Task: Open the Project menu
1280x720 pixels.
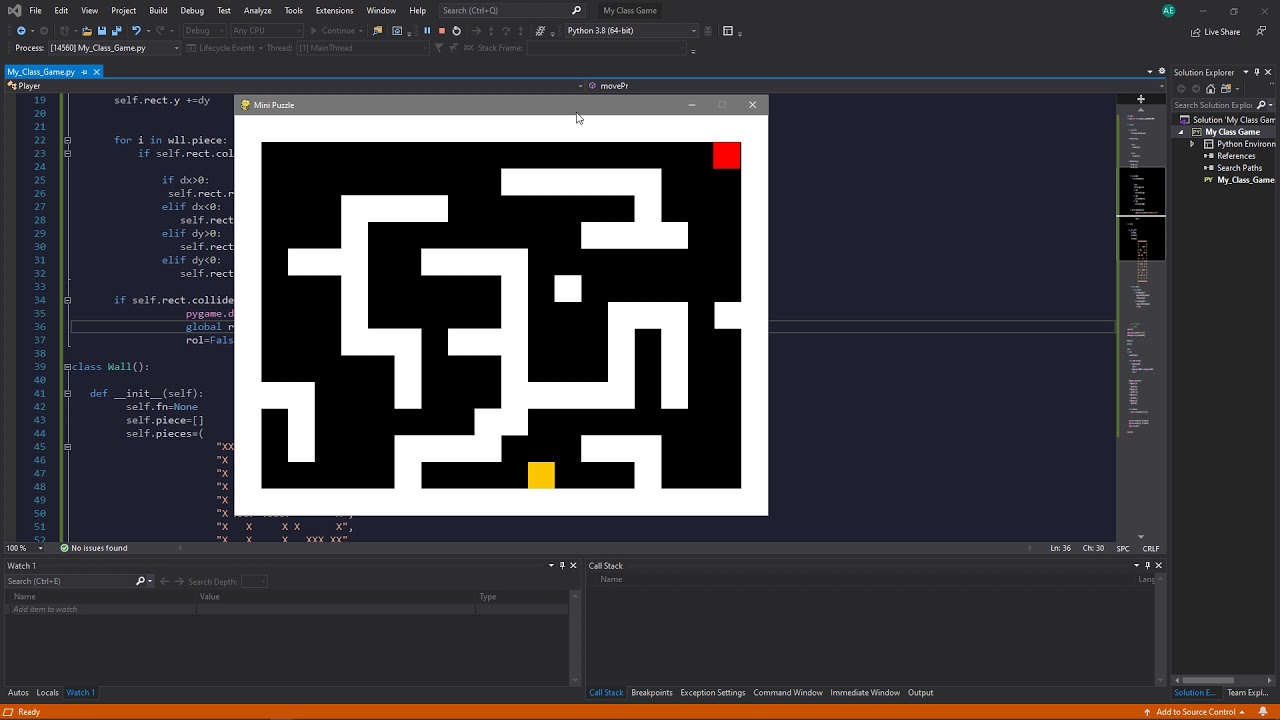Action: (123, 10)
